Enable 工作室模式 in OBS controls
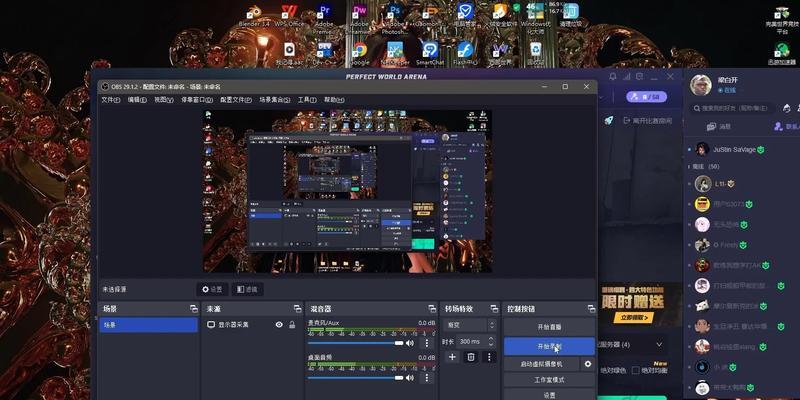 click(549, 380)
